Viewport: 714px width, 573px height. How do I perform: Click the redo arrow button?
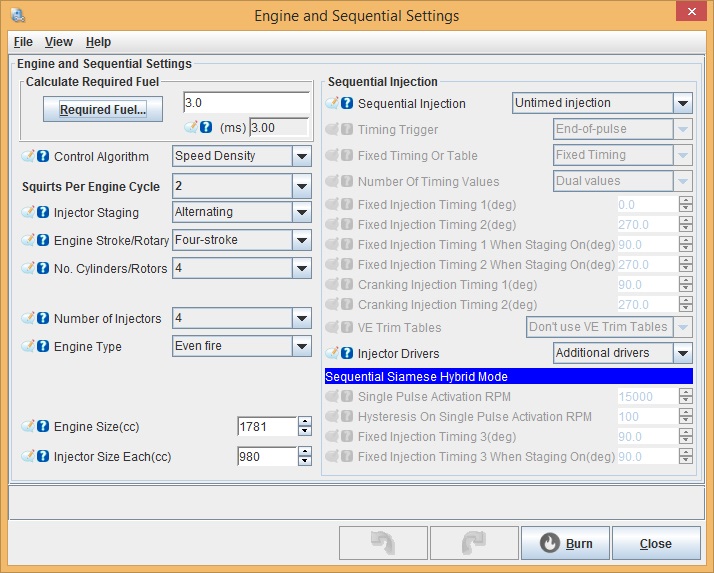(474, 543)
